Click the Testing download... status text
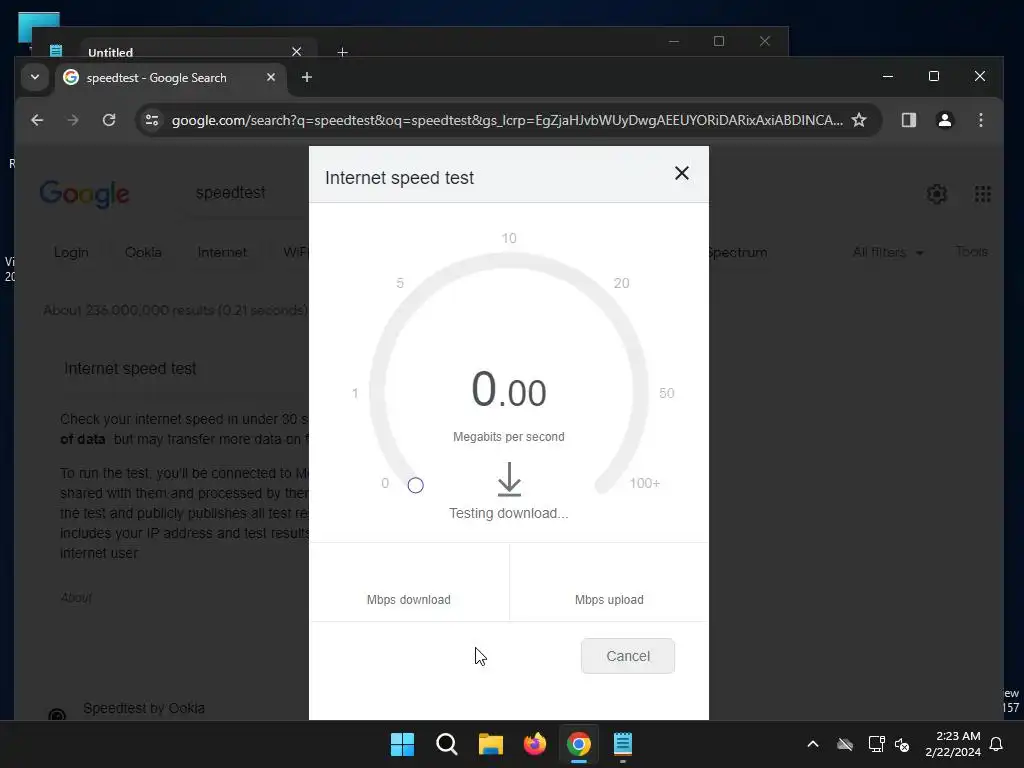 pos(509,513)
